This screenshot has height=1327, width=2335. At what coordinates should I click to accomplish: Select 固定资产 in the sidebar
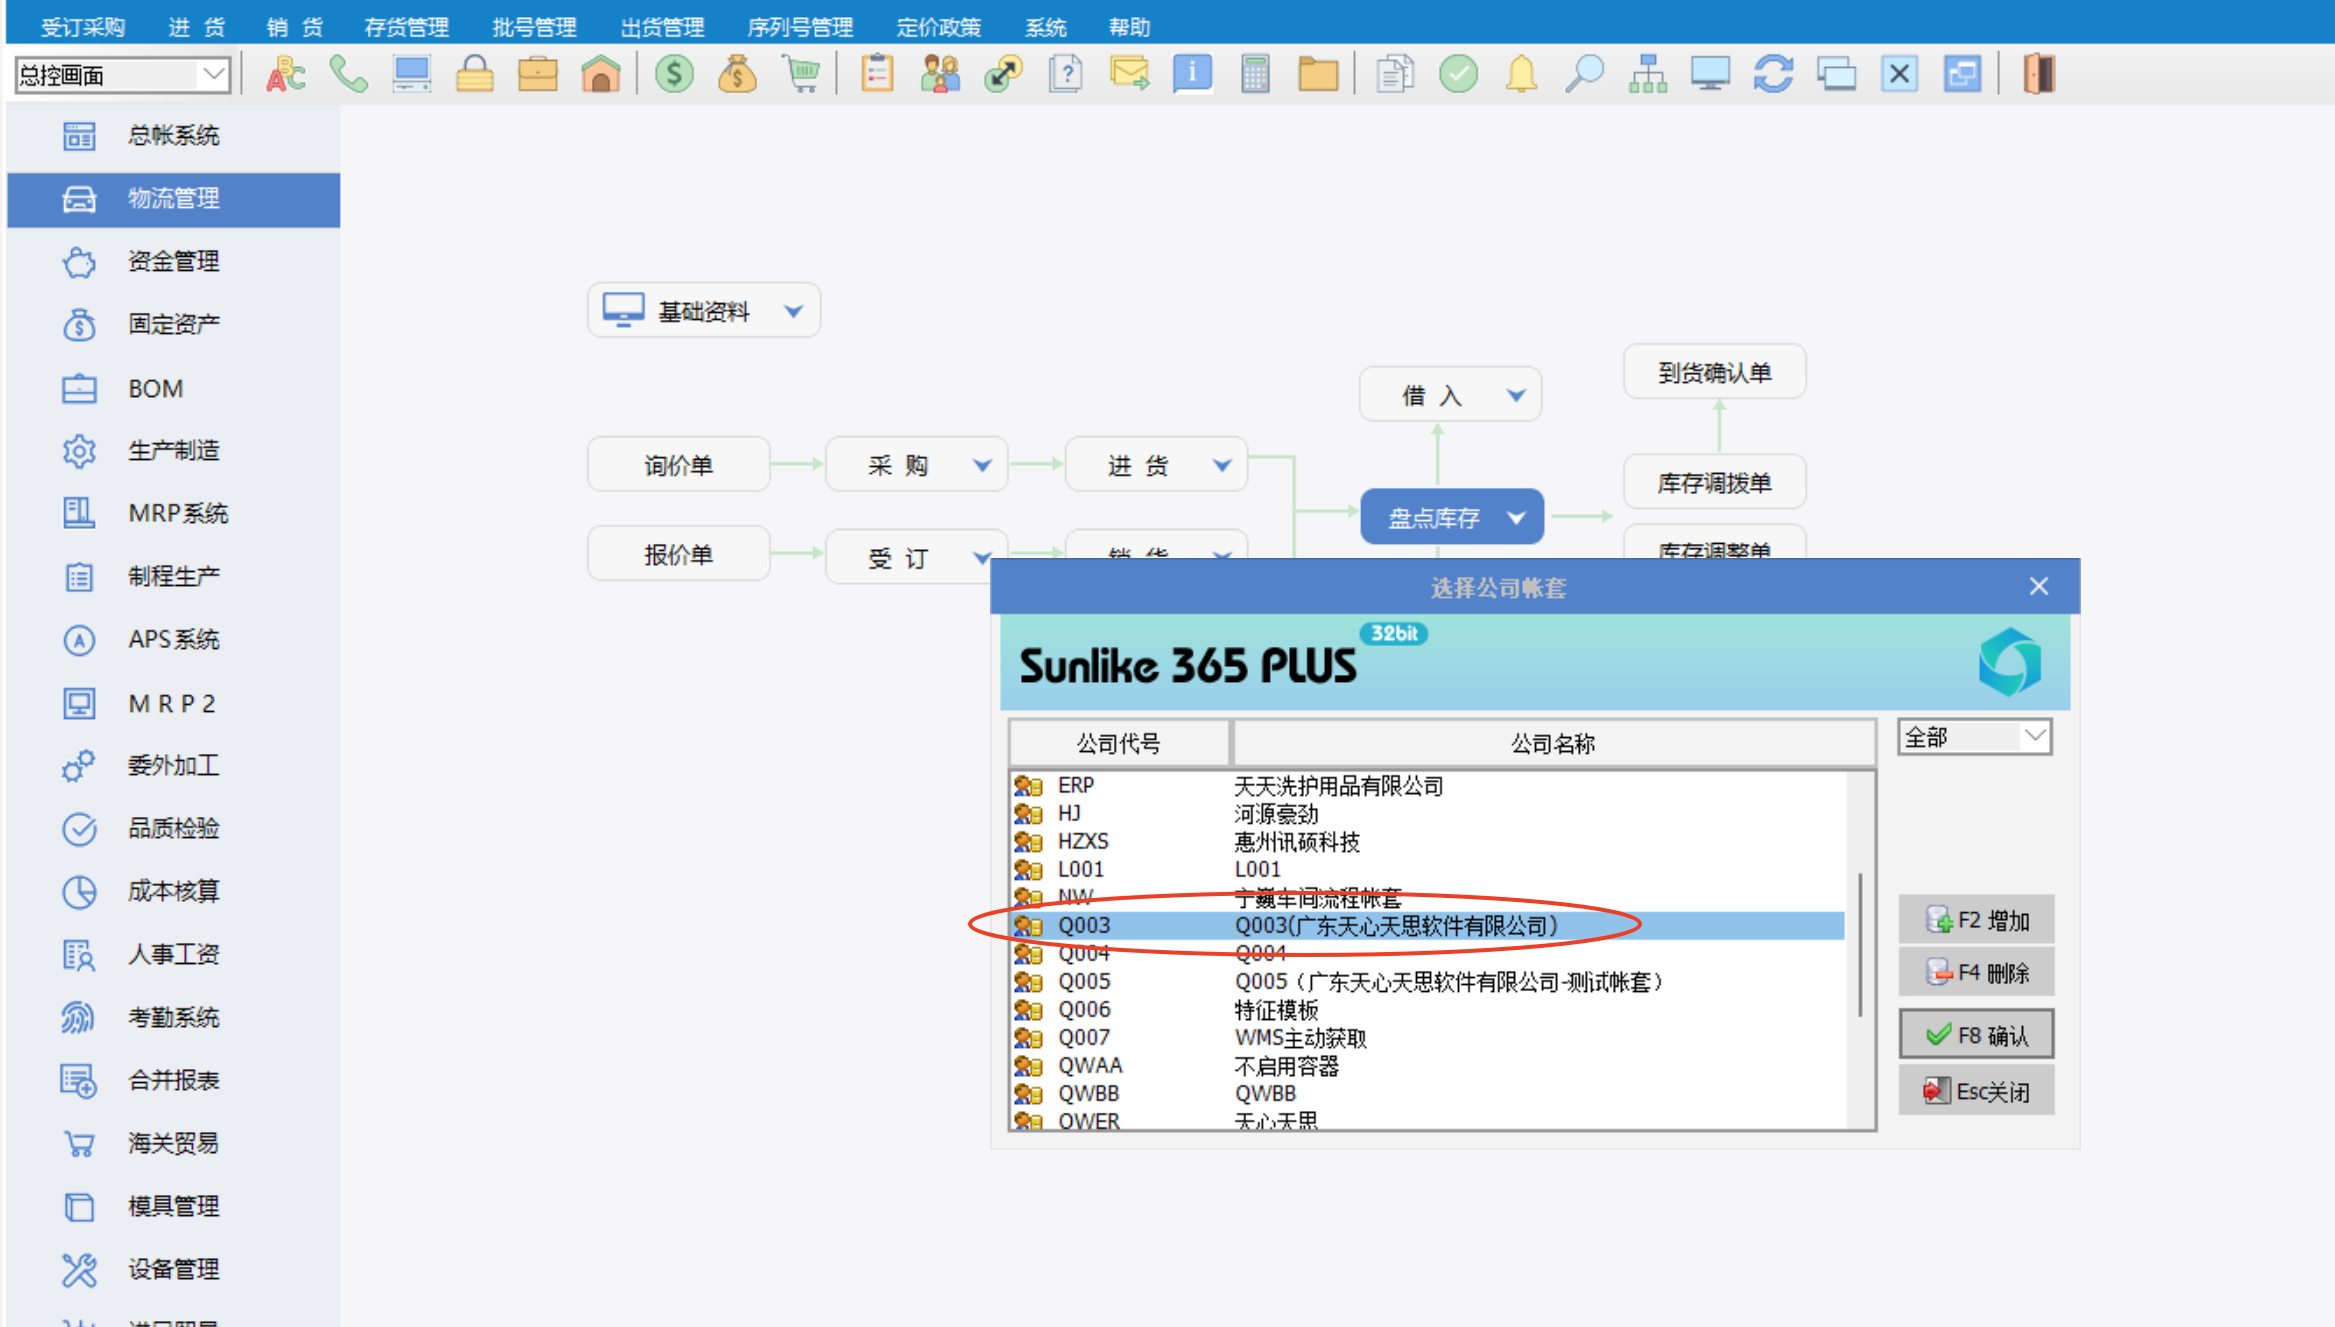click(x=173, y=324)
